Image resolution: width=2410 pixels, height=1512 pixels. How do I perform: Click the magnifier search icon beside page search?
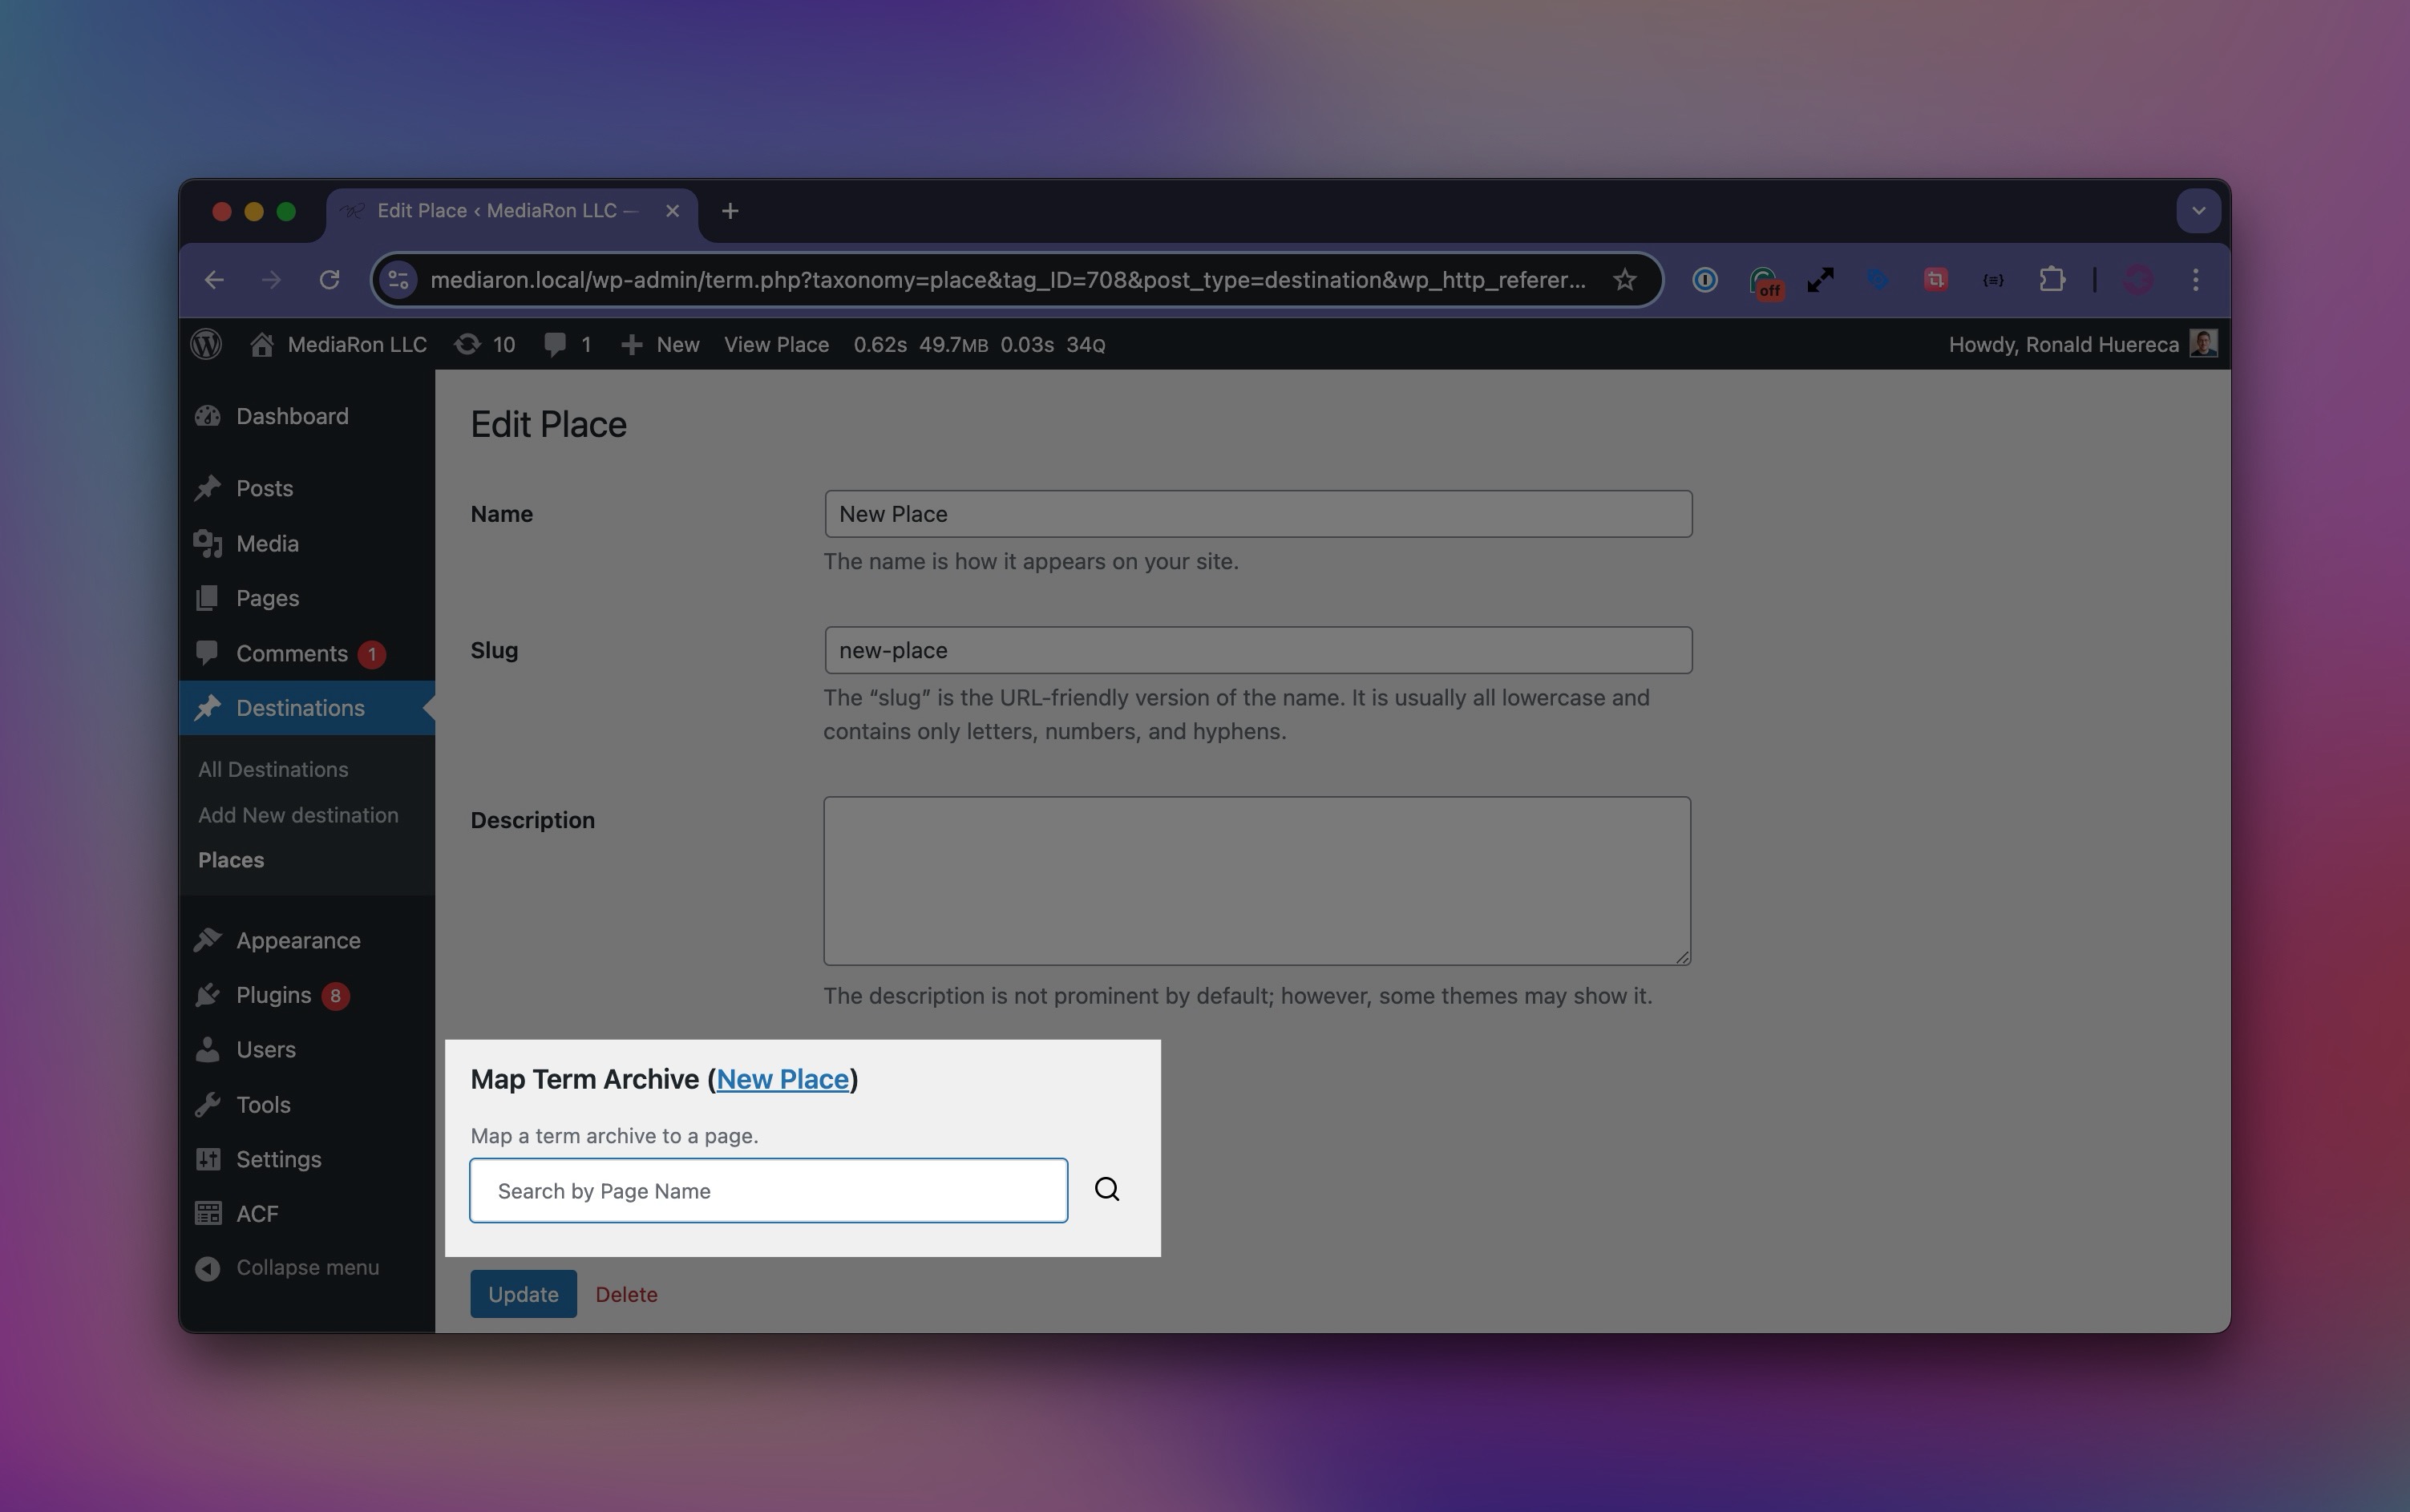coord(1106,1189)
